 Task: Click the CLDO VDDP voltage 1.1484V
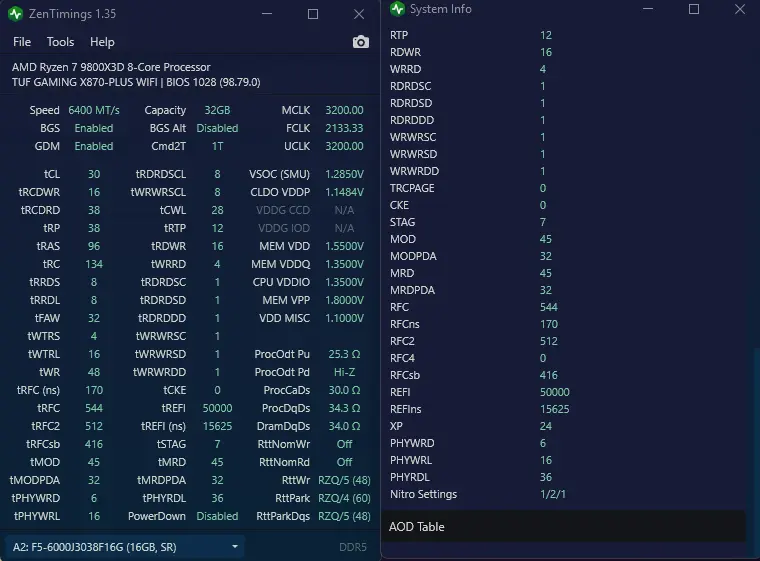(344, 192)
